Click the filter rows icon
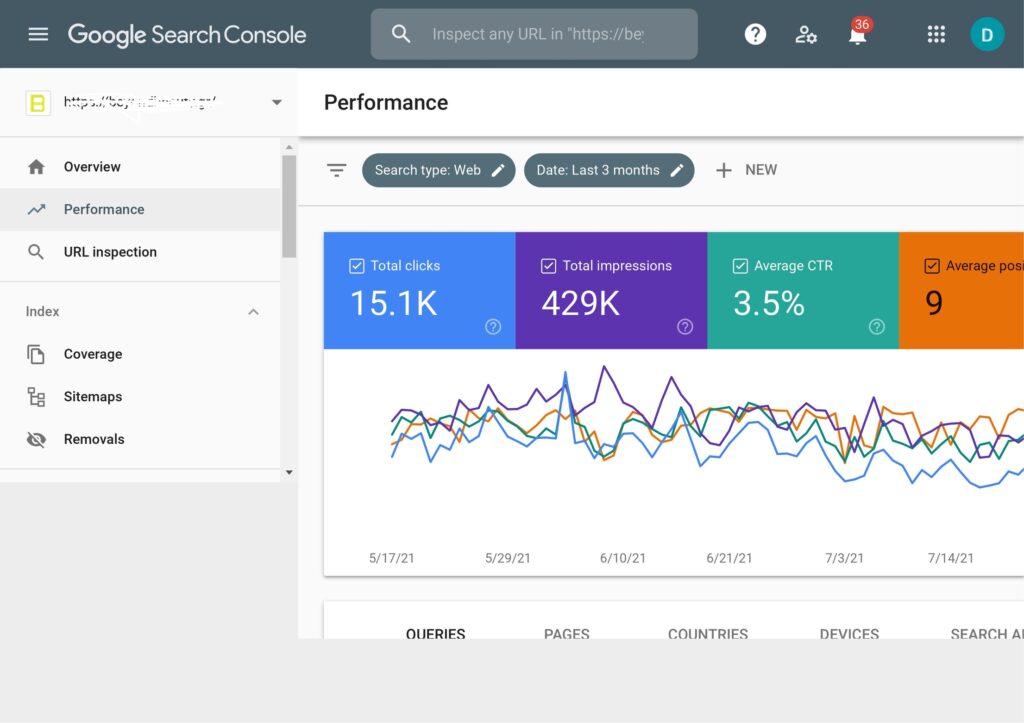 point(337,170)
